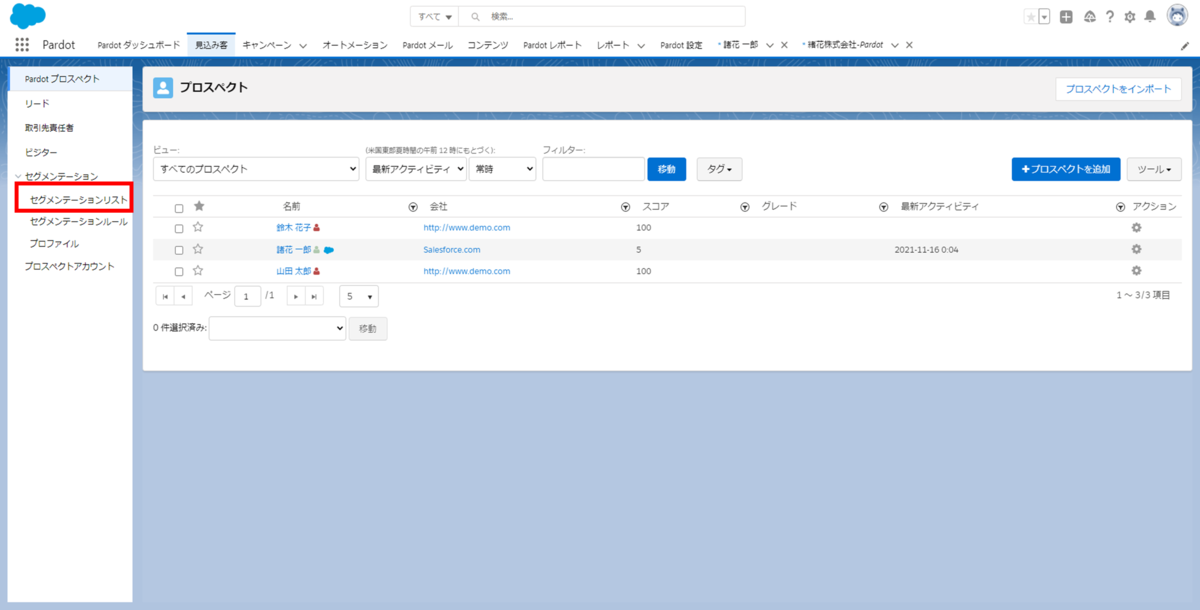Star the 山田 太郎 prospect row
Screen dimensions: 1200x610
198,271
